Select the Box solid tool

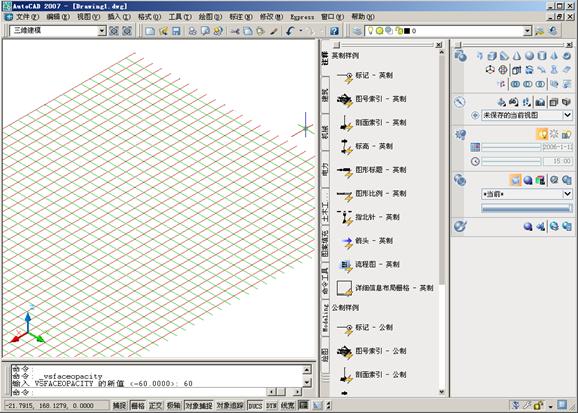click(x=492, y=56)
